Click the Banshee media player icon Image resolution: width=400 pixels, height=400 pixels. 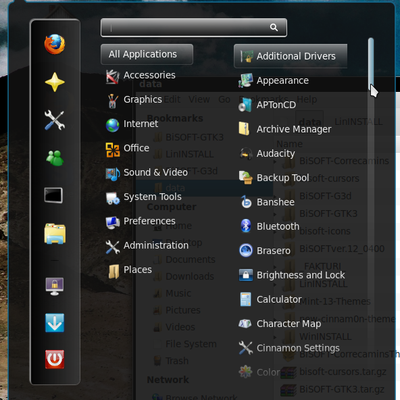[x=246, y=202]
